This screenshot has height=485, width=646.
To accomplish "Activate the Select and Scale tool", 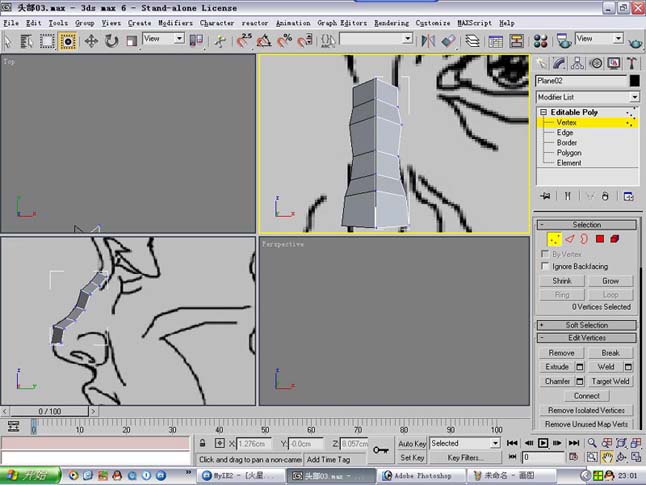I will (x=131, y=41).
